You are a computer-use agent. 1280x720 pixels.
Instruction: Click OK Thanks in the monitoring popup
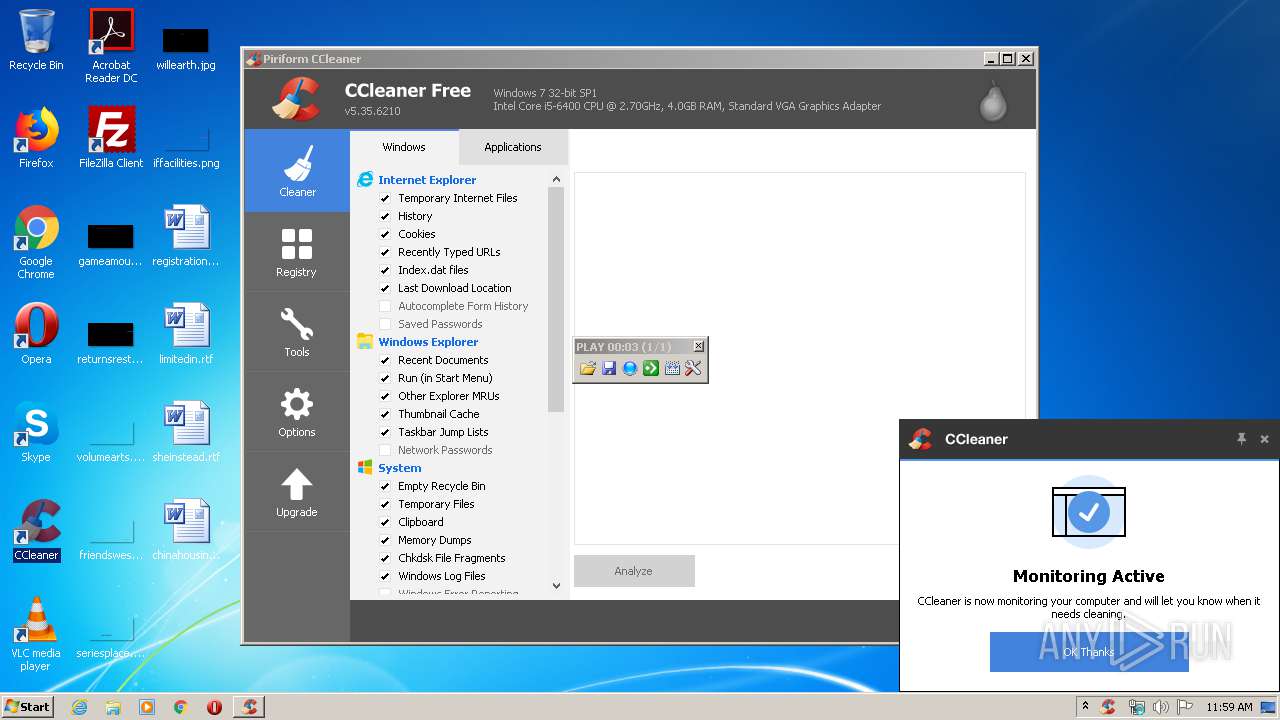tap(1089, 652)
